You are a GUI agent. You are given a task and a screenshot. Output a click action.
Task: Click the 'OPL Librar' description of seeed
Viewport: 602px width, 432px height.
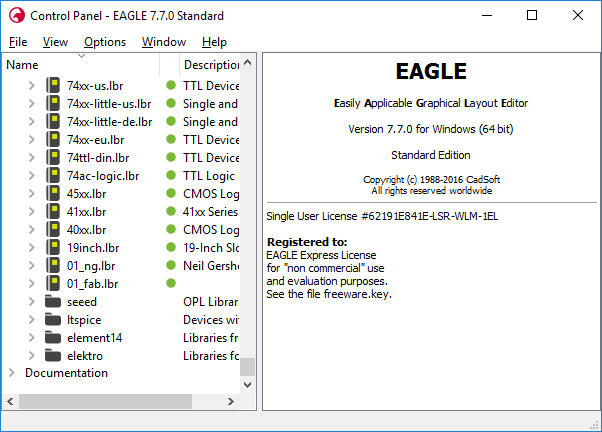211,302
